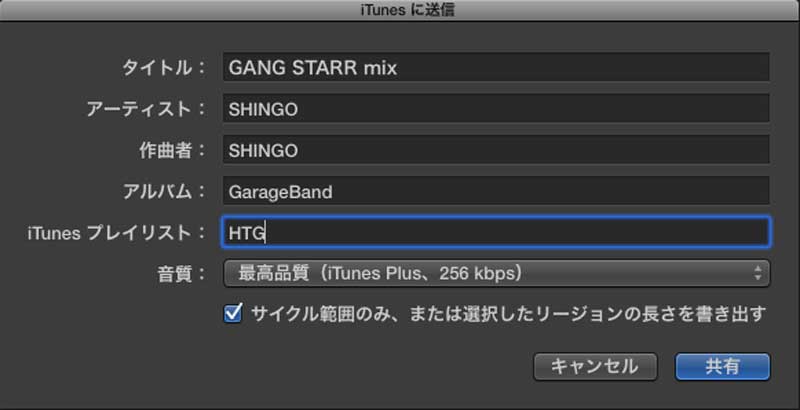
Task: Click the アルバム： label text
Action: 164,192
